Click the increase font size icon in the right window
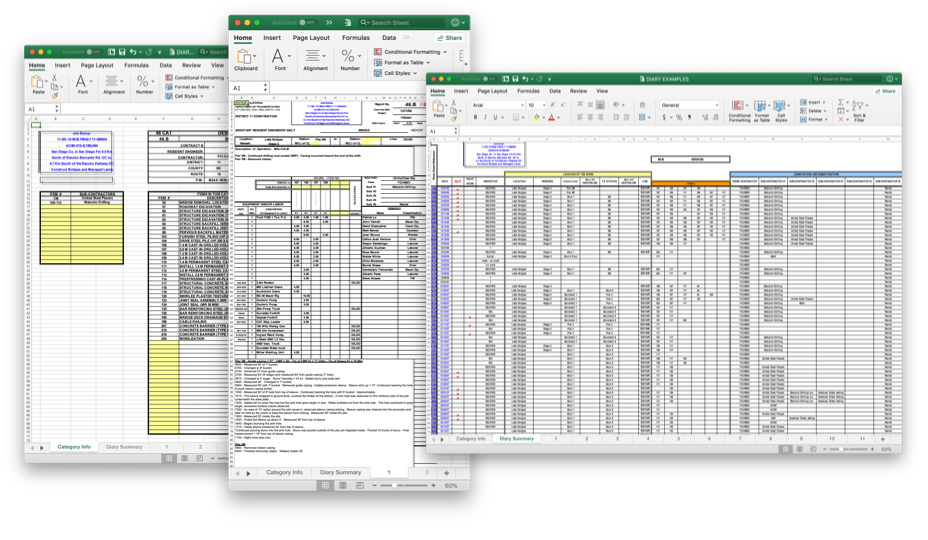Image resolution: width=928 pixels, height=540 pixels. [553, 105]
